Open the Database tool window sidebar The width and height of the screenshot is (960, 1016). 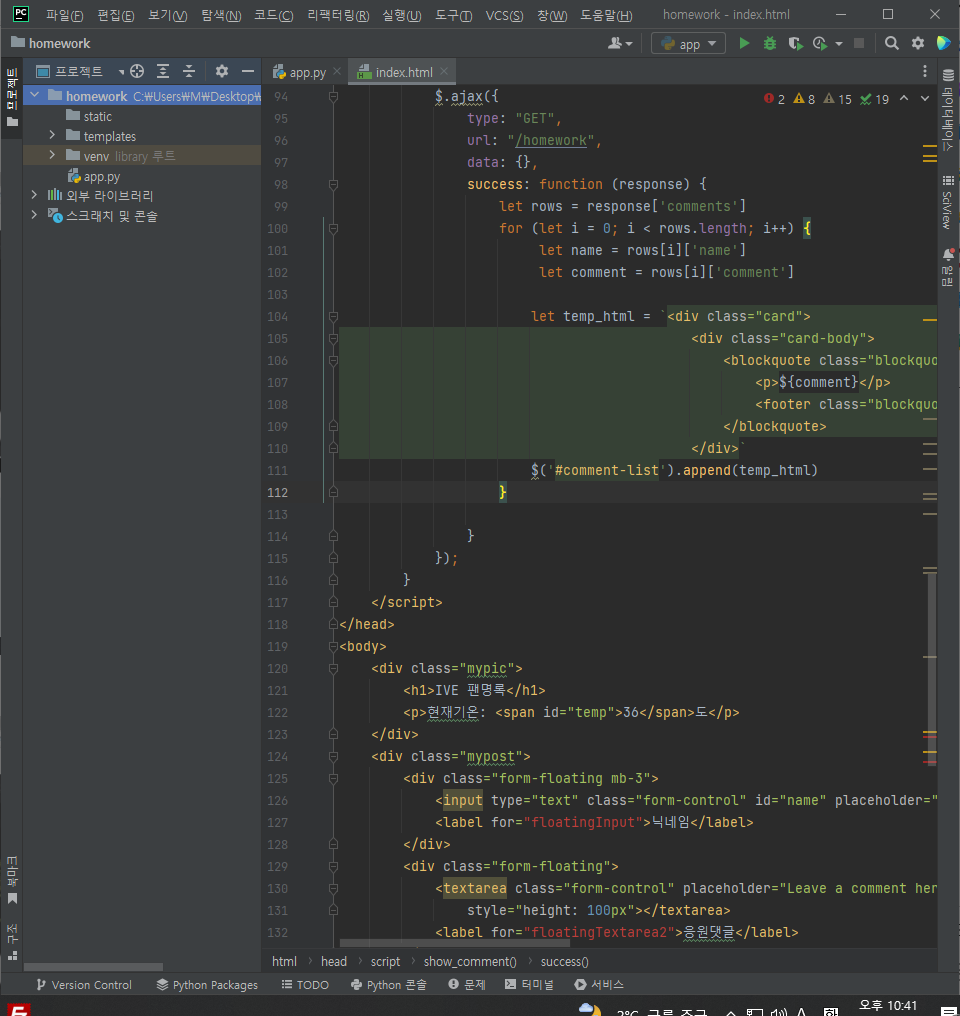(948, 110)
